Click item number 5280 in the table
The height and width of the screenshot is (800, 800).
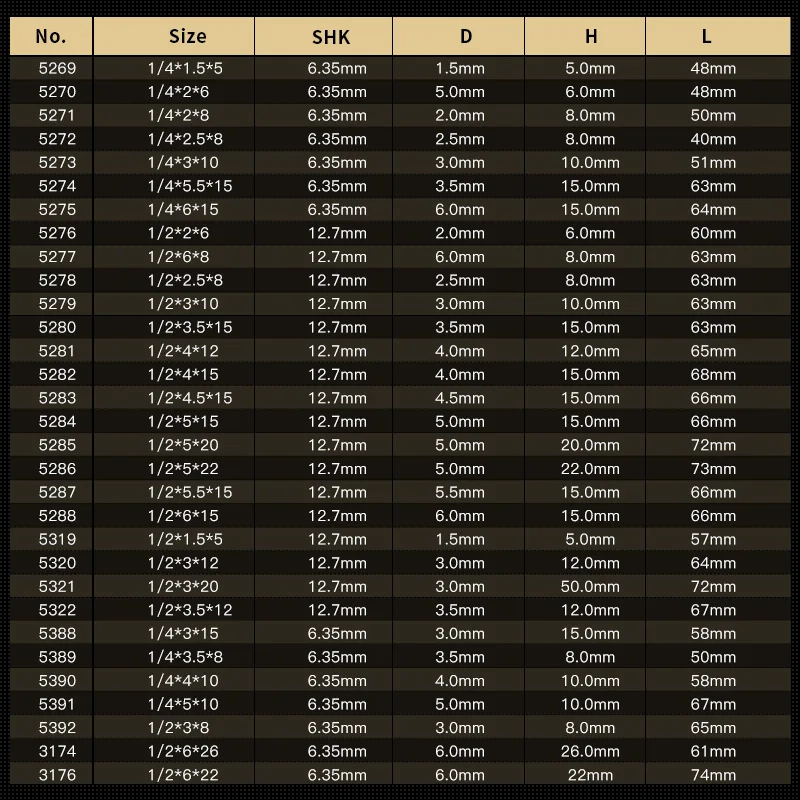pos(57,327)
